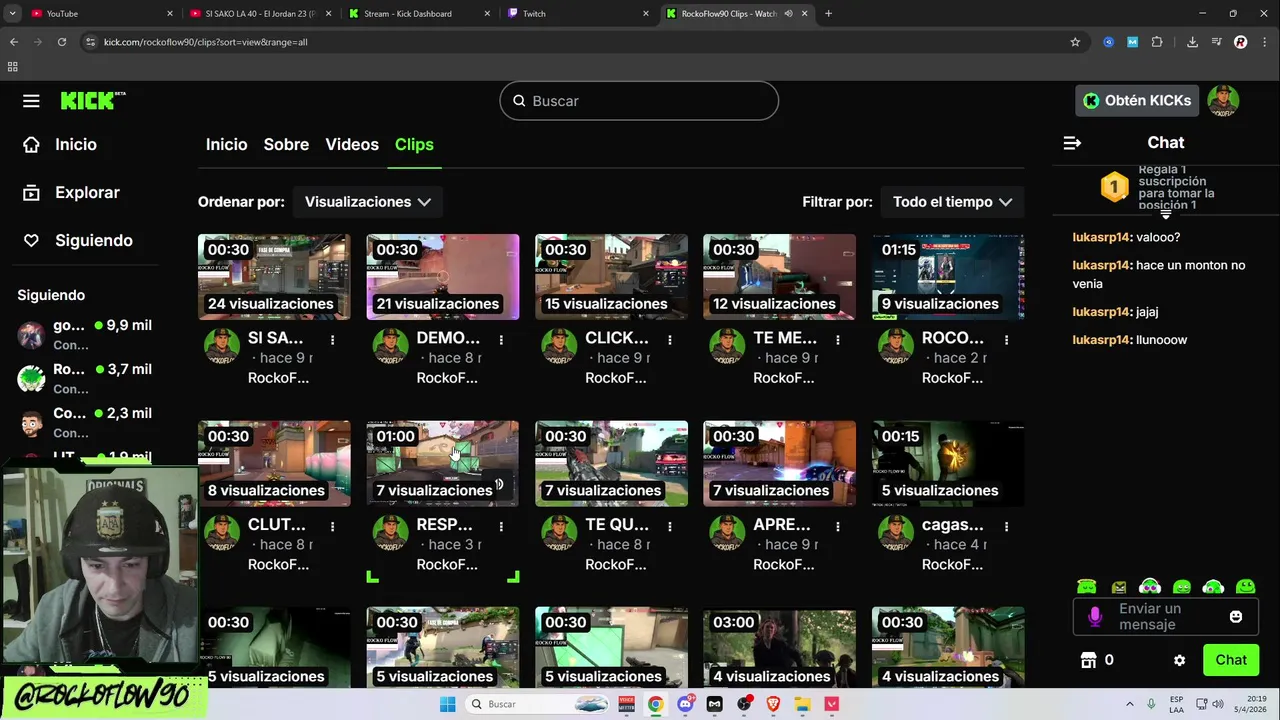Viewport: 1280px width, 720px height.
Task: Open the Visualizaciones sort dropdown
Action: (368, 202)
